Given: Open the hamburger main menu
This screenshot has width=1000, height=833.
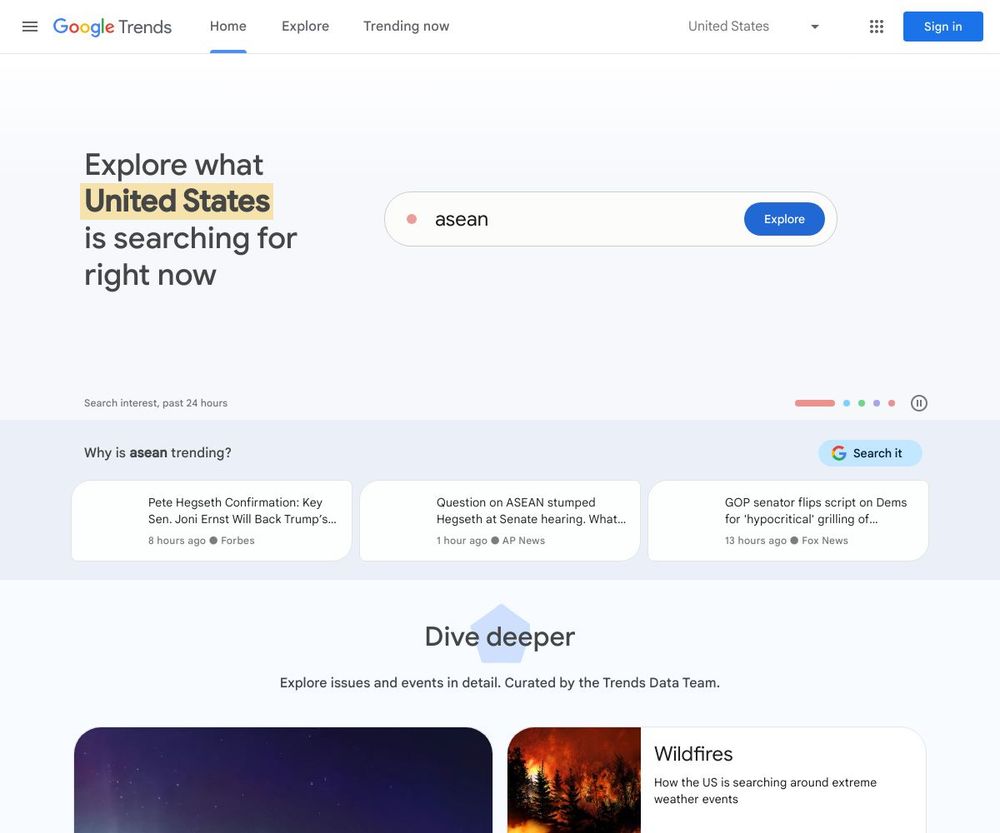Looking at the screenshot, I should pos(30,26).
